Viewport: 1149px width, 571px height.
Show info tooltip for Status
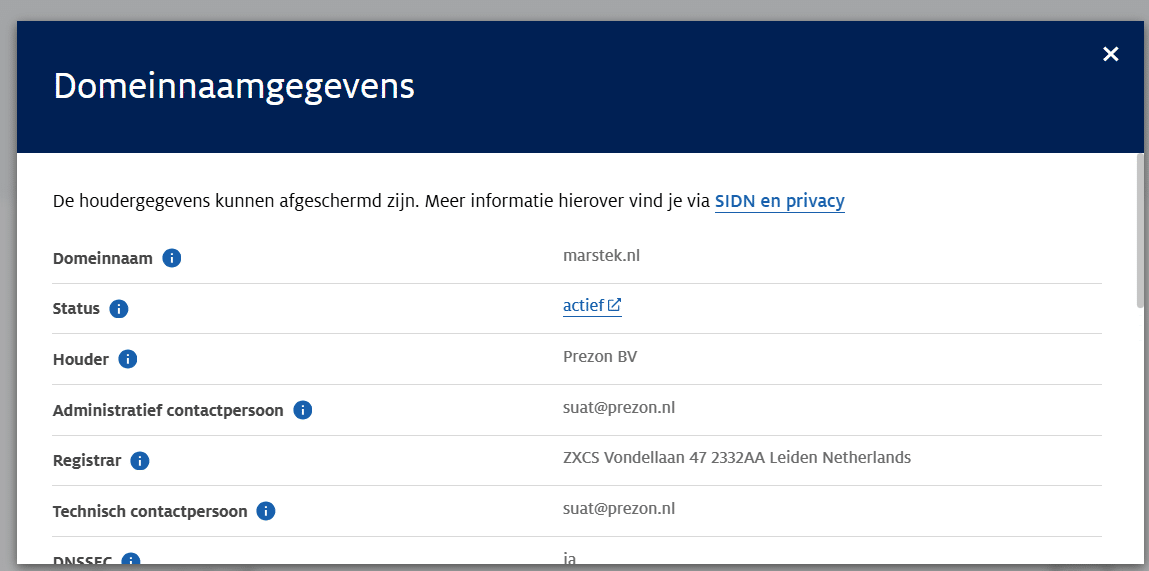(119, 309)
